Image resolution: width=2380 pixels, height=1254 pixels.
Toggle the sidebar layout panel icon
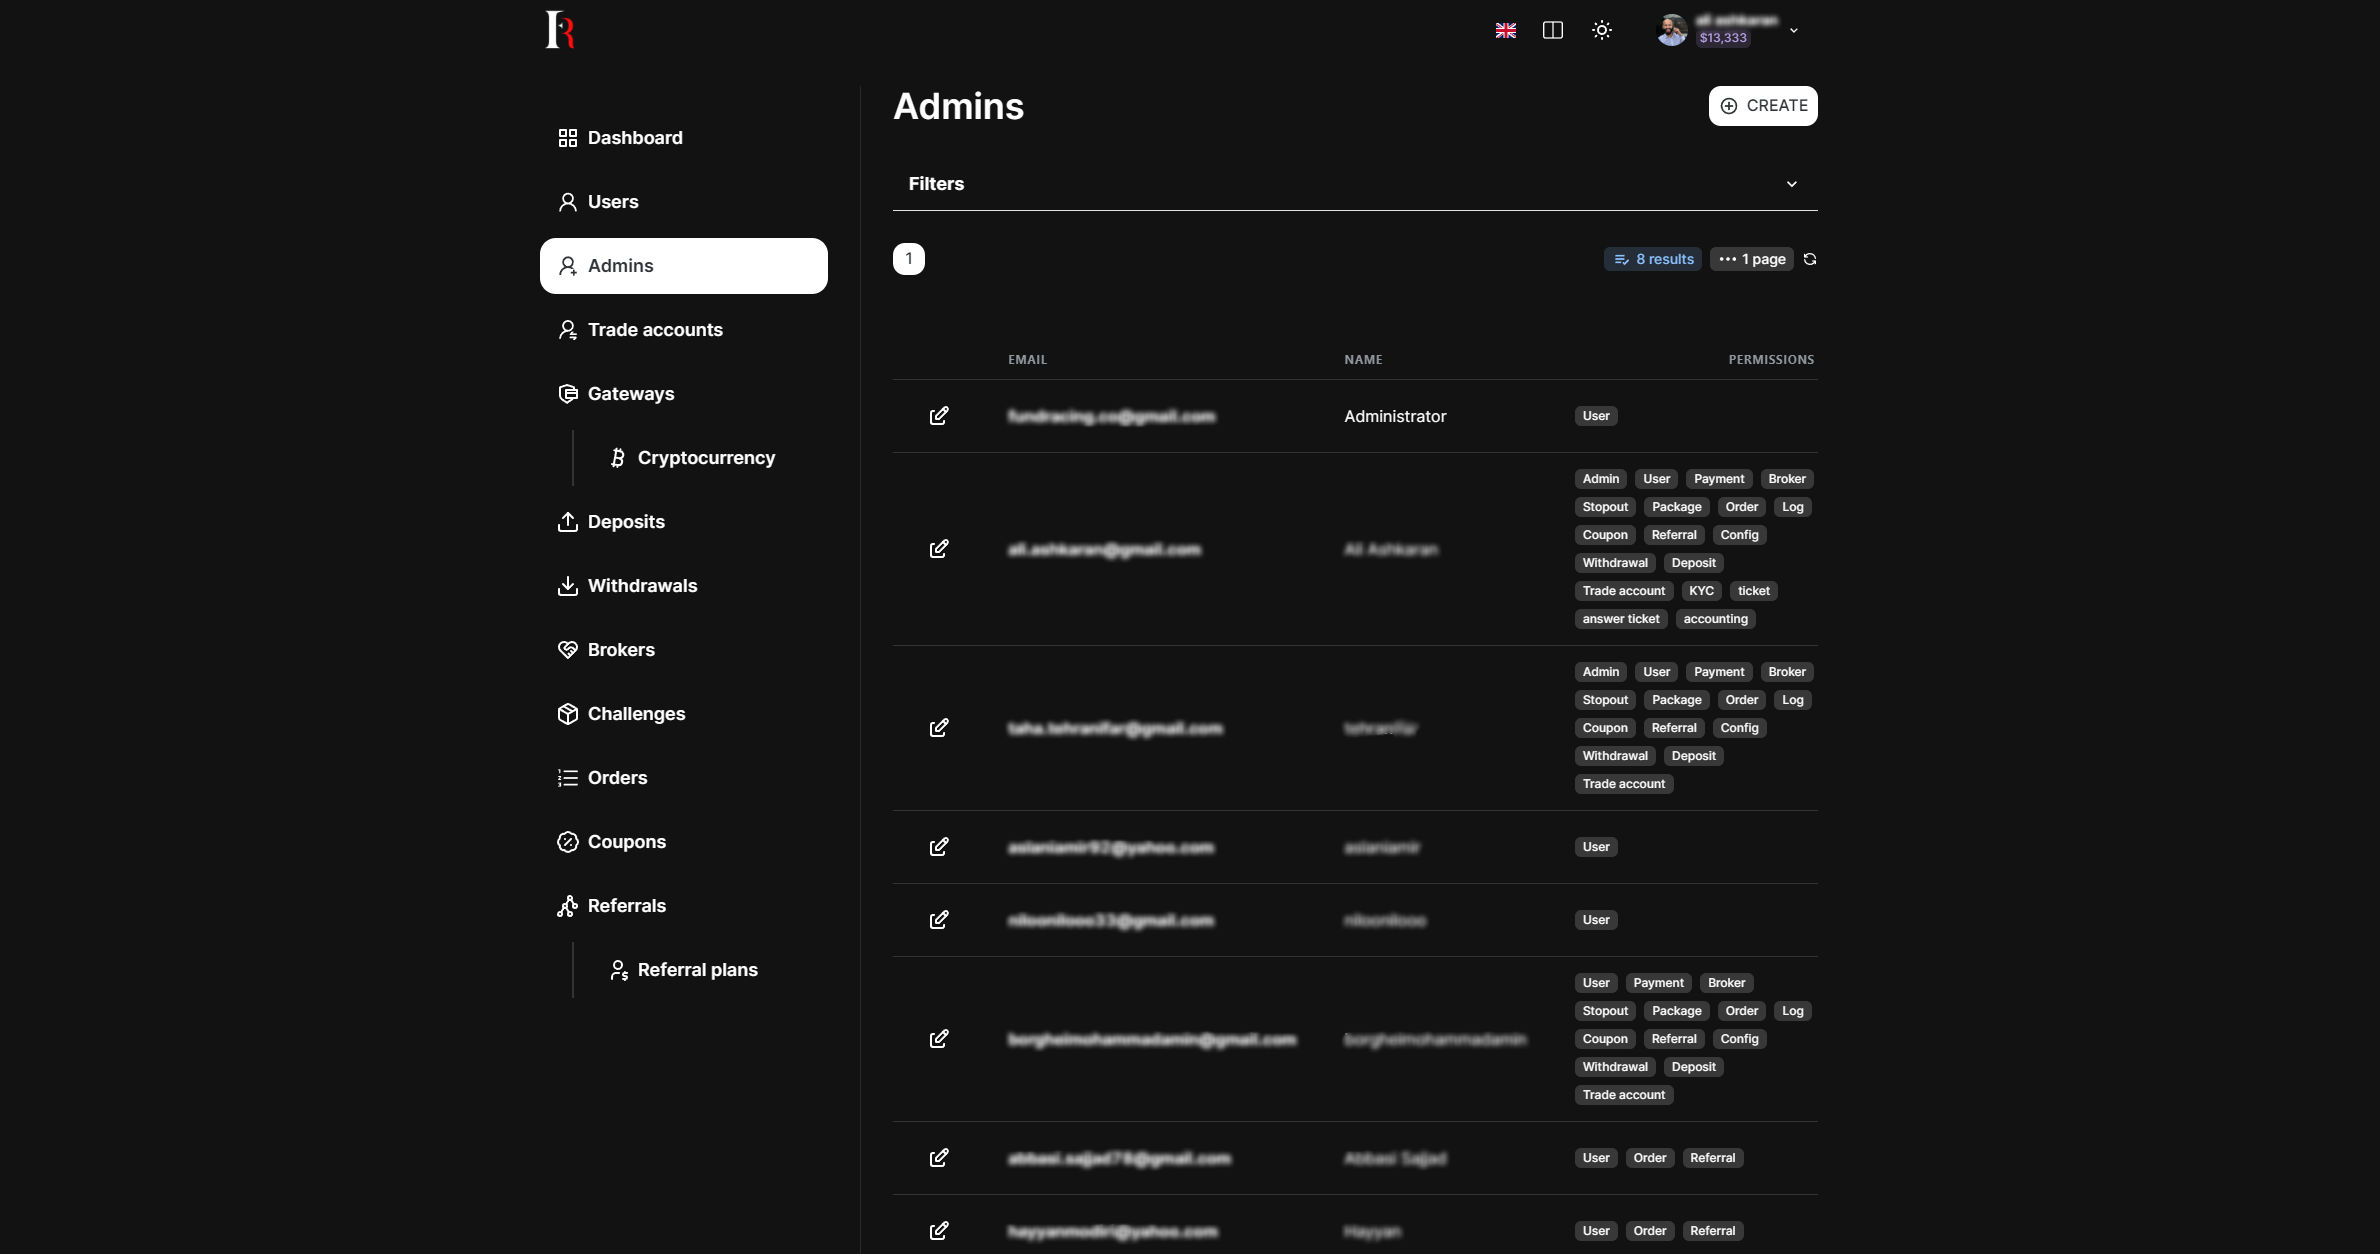pos(1552,30)
